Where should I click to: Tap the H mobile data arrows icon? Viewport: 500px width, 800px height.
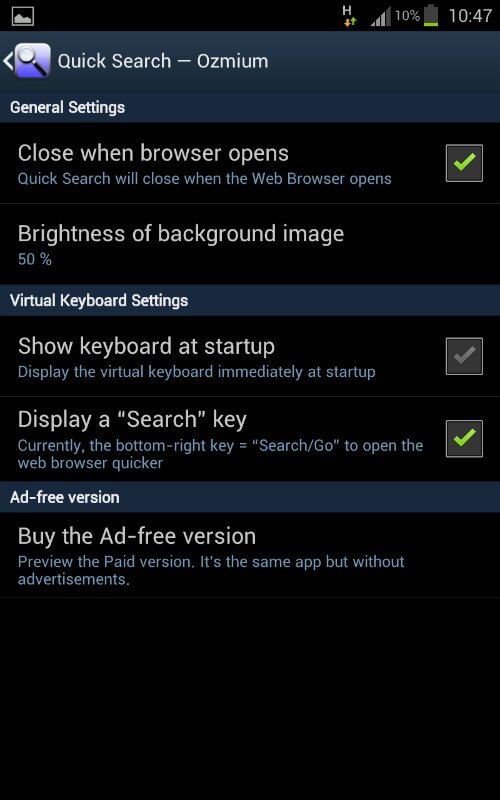(x=349, y=15)
